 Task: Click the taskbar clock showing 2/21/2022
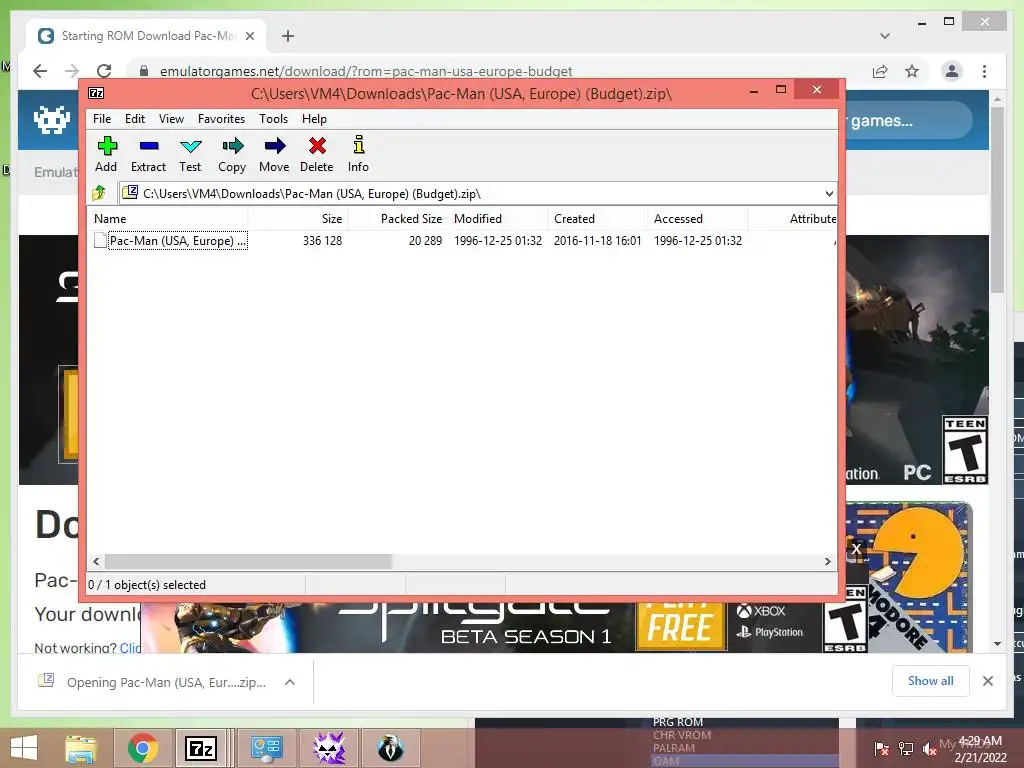pos(980,749)
